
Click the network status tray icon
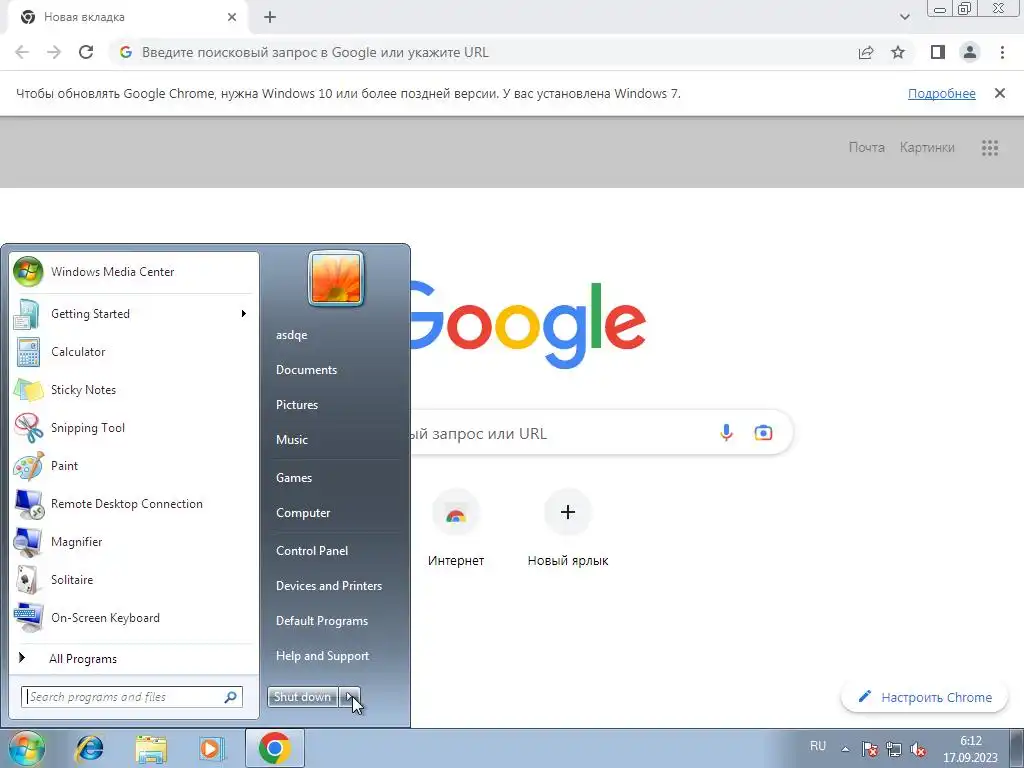click(893, 749)
